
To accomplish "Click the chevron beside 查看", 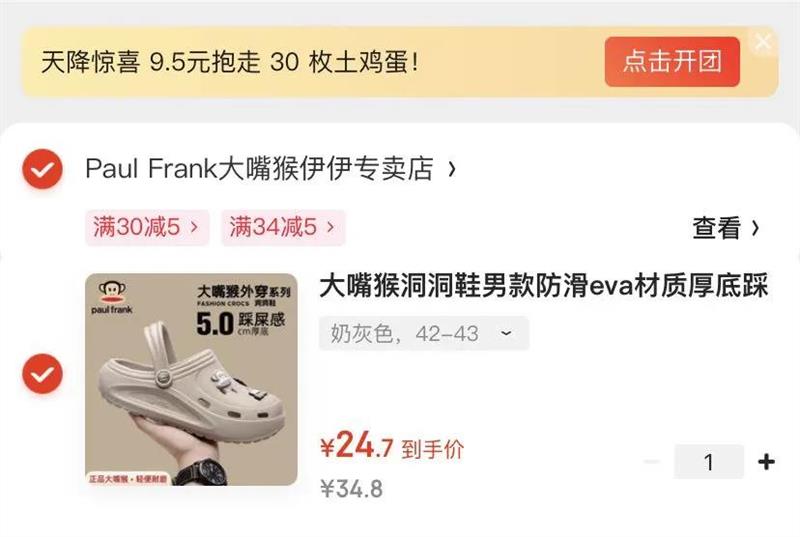I will [755, 228].
